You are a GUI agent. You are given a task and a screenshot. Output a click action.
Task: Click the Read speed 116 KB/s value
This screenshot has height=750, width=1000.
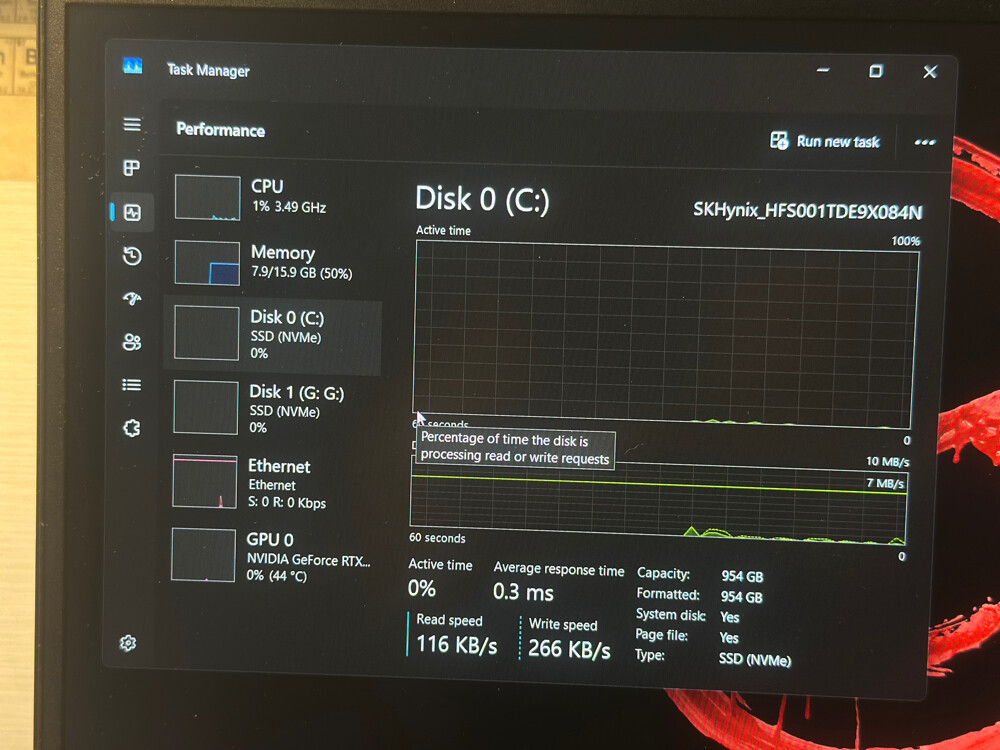click(457, 645)
